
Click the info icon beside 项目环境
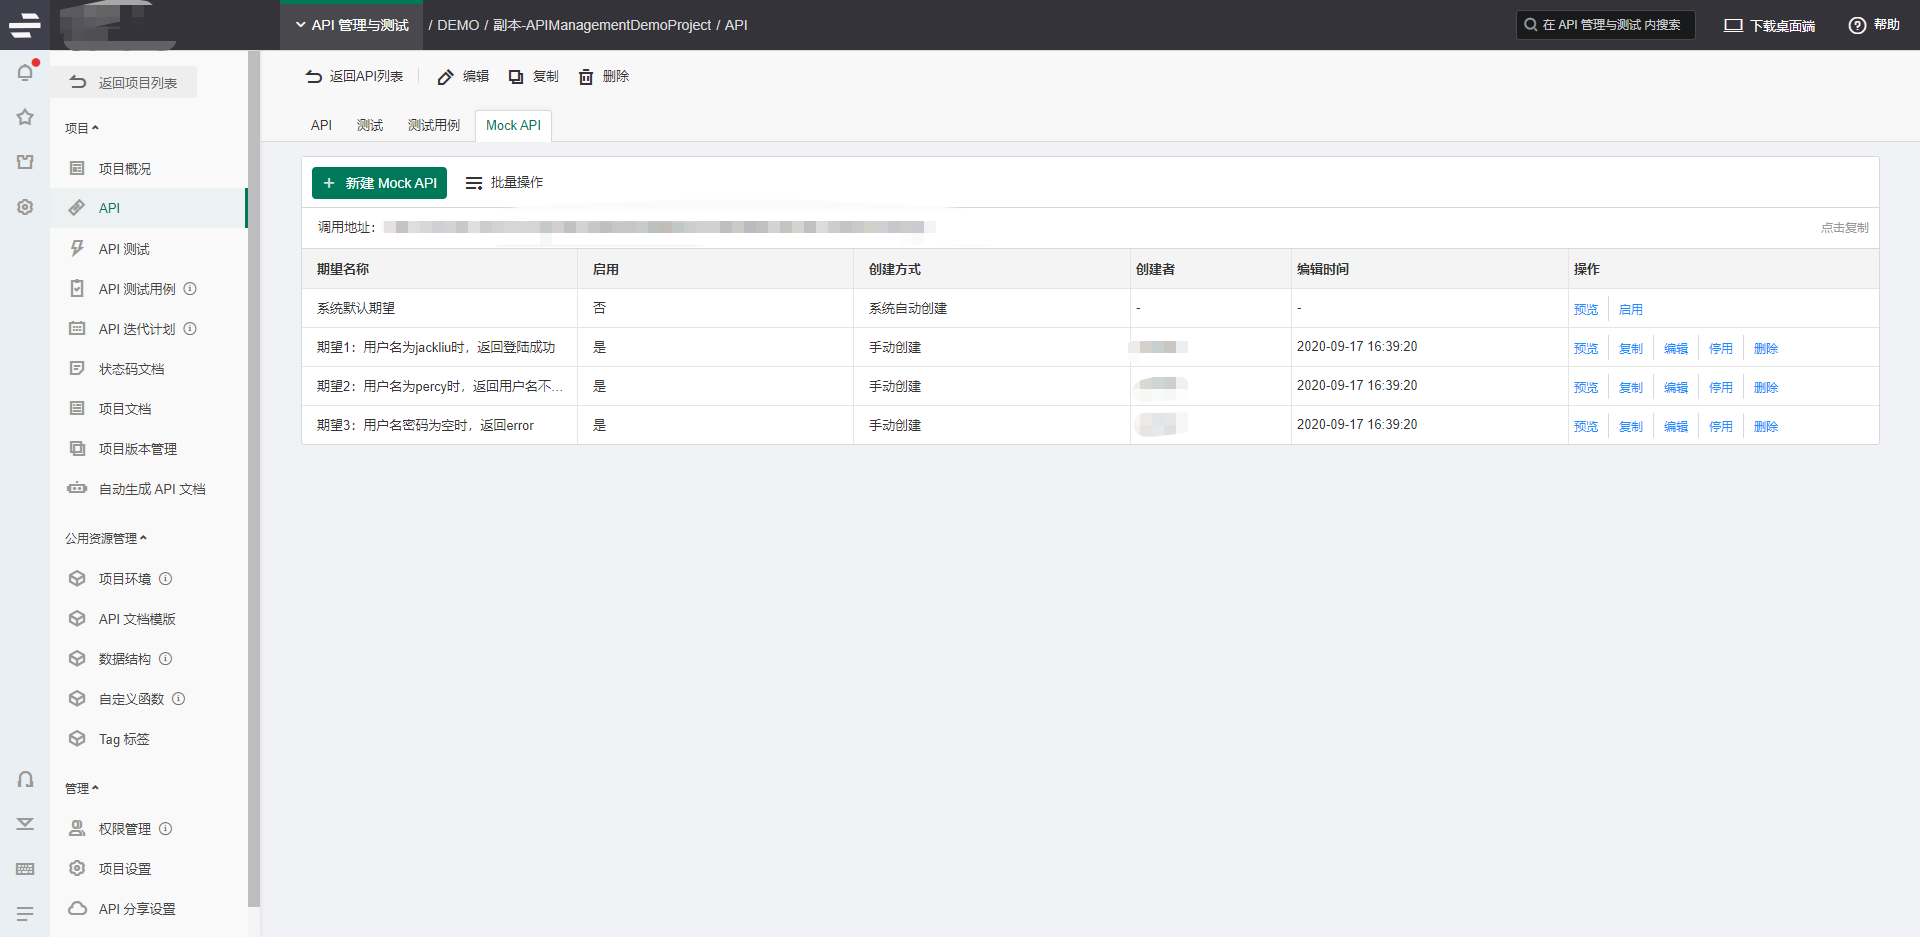click(x=166, y=578)
